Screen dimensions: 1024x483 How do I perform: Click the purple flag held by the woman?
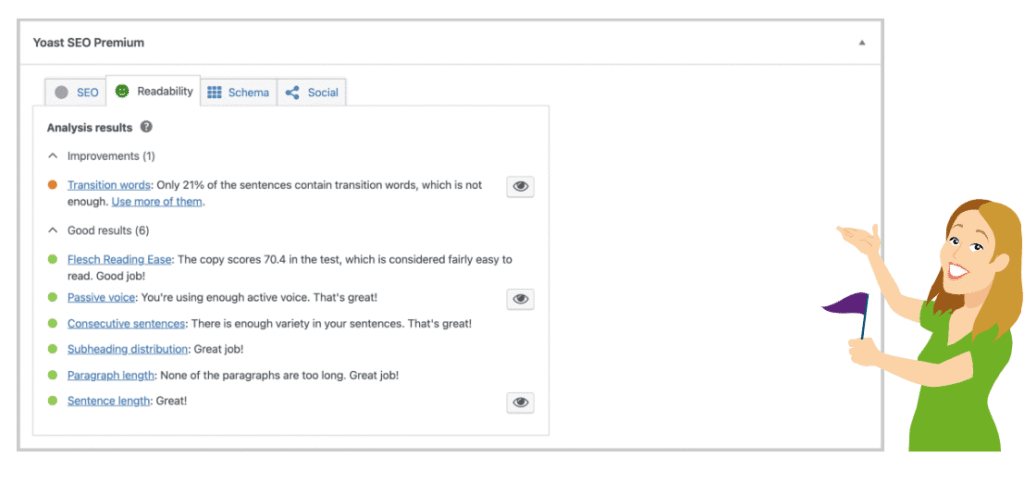click(845, 301)
